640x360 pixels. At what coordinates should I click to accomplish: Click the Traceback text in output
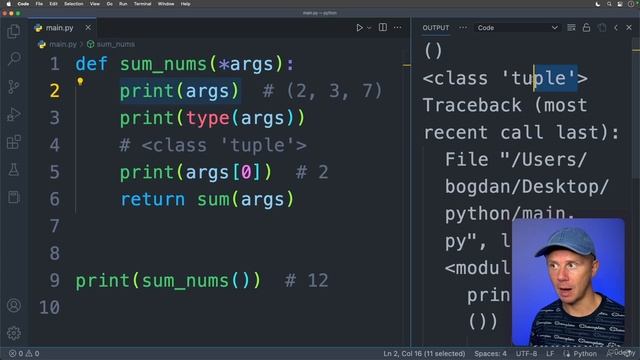472,105
